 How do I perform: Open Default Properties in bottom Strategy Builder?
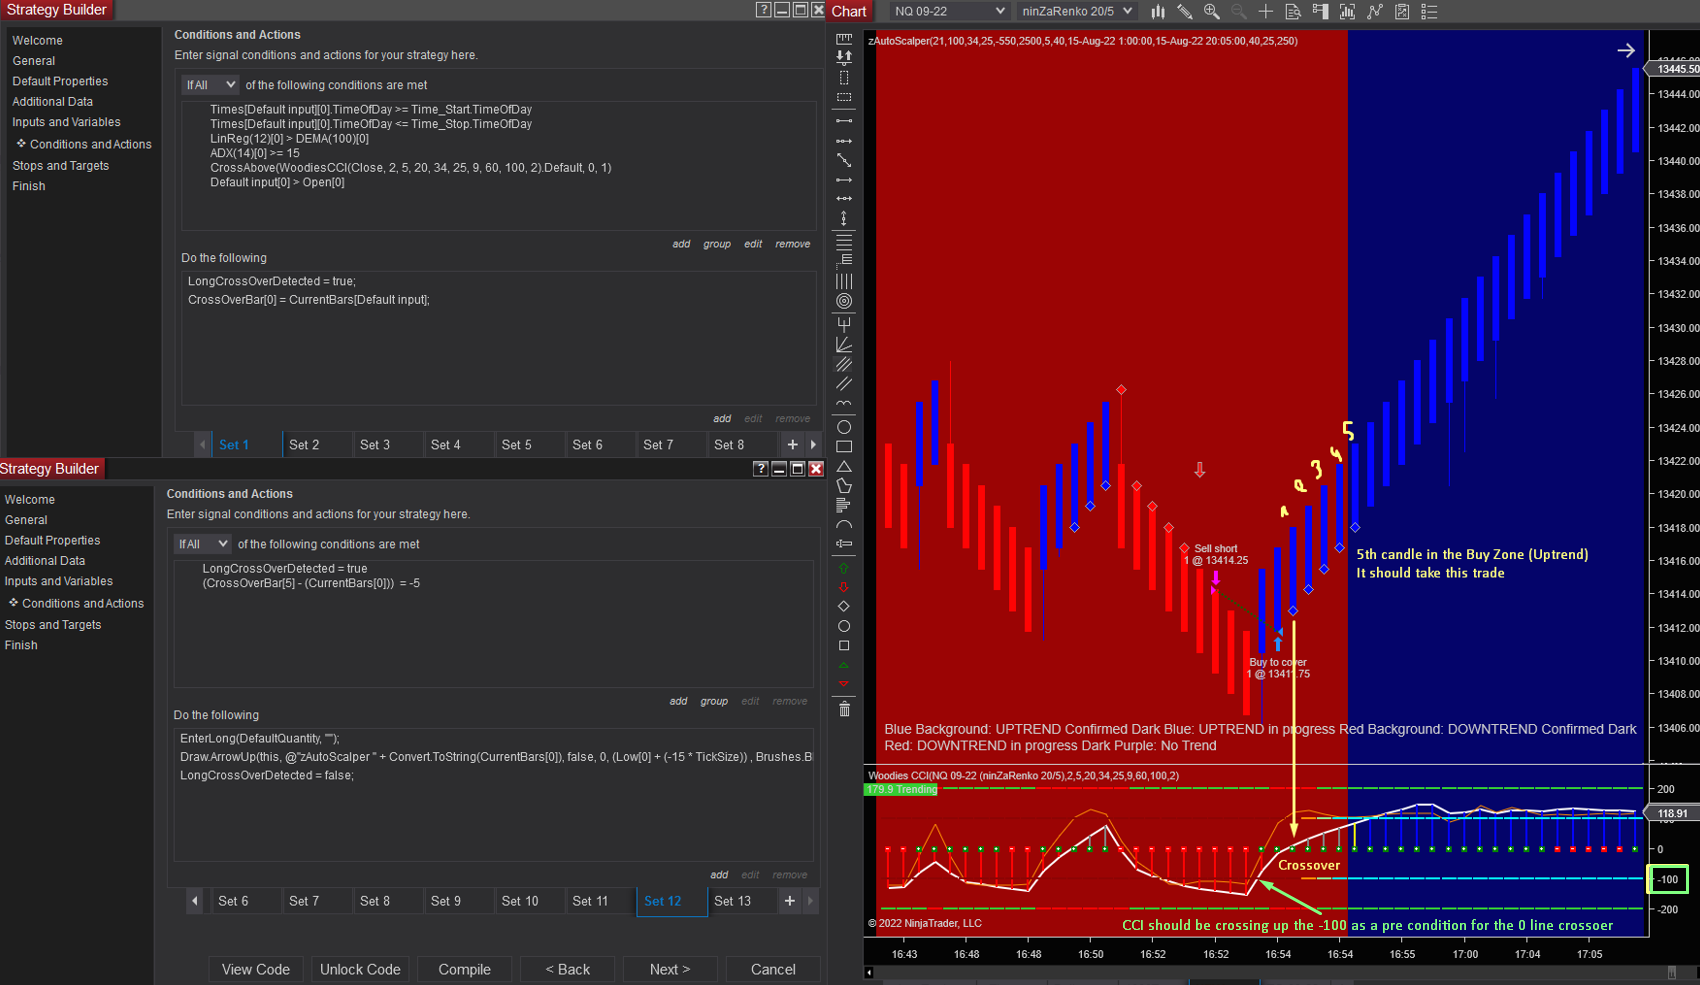click(52, 540)
